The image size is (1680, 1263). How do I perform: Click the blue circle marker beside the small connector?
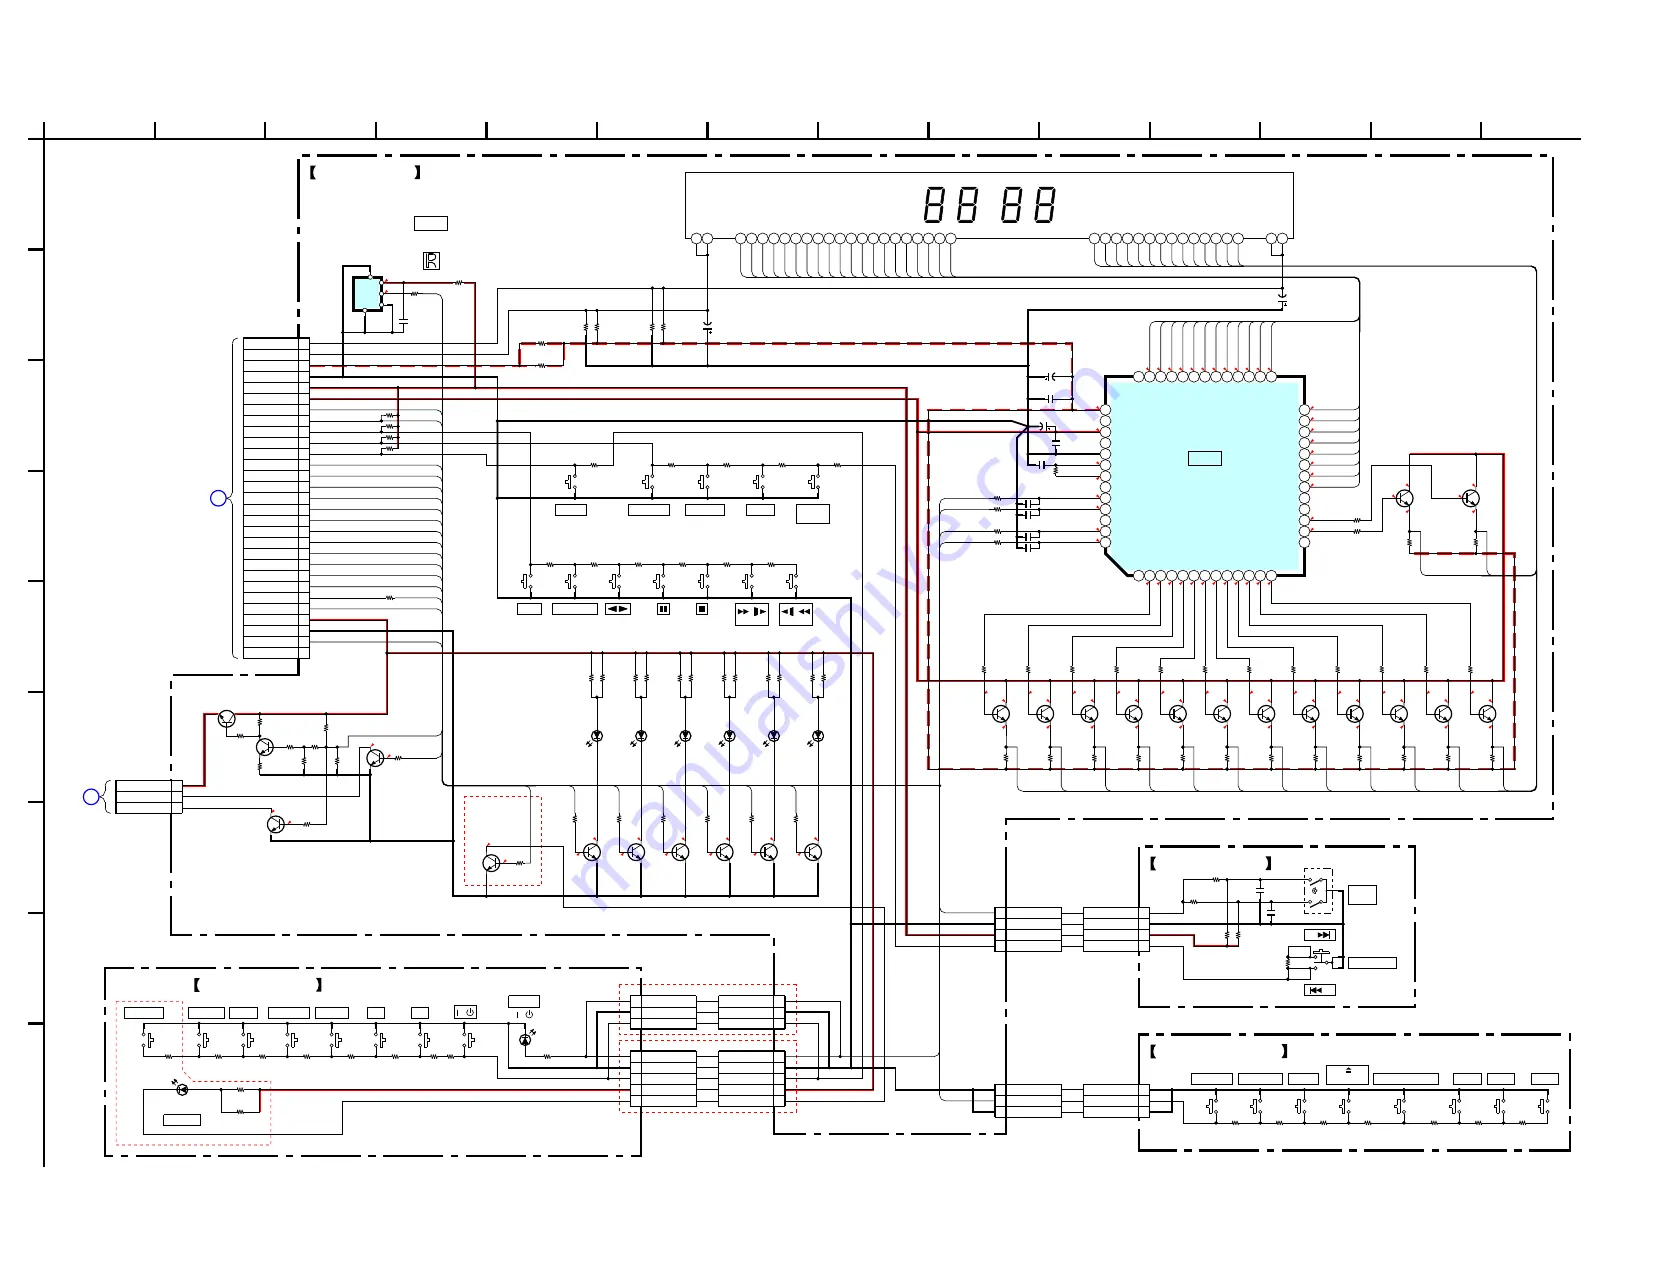click(91, 797)
